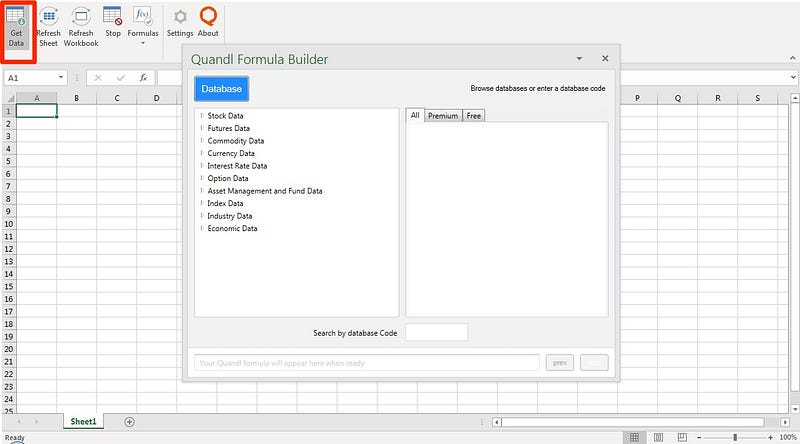
Task: Switch to Page Break Preview icon
Action: click(682, 437)
